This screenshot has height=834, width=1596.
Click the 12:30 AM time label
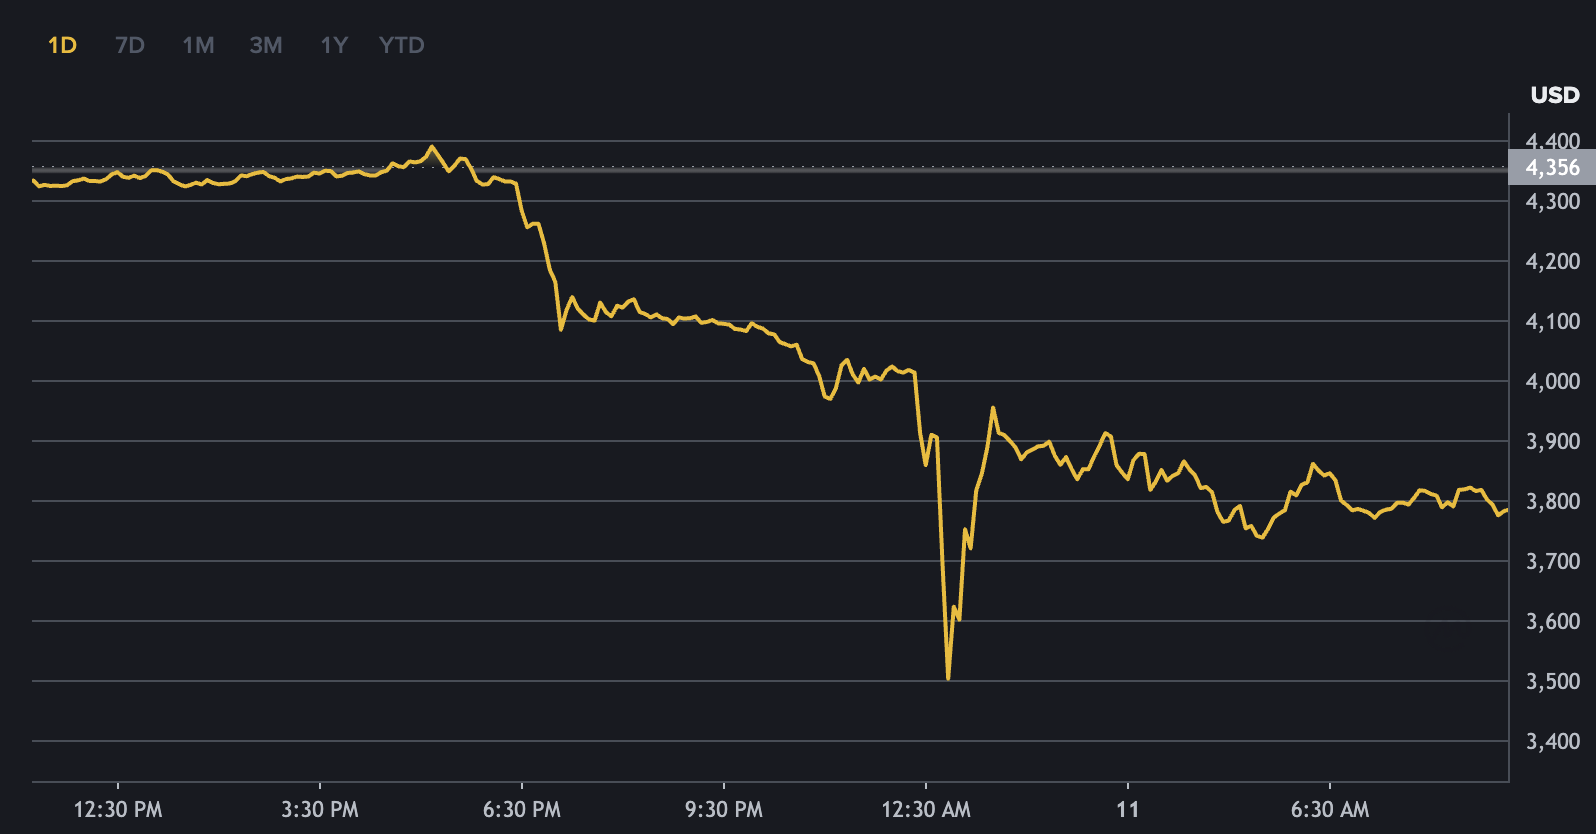[x=926, y=809]
